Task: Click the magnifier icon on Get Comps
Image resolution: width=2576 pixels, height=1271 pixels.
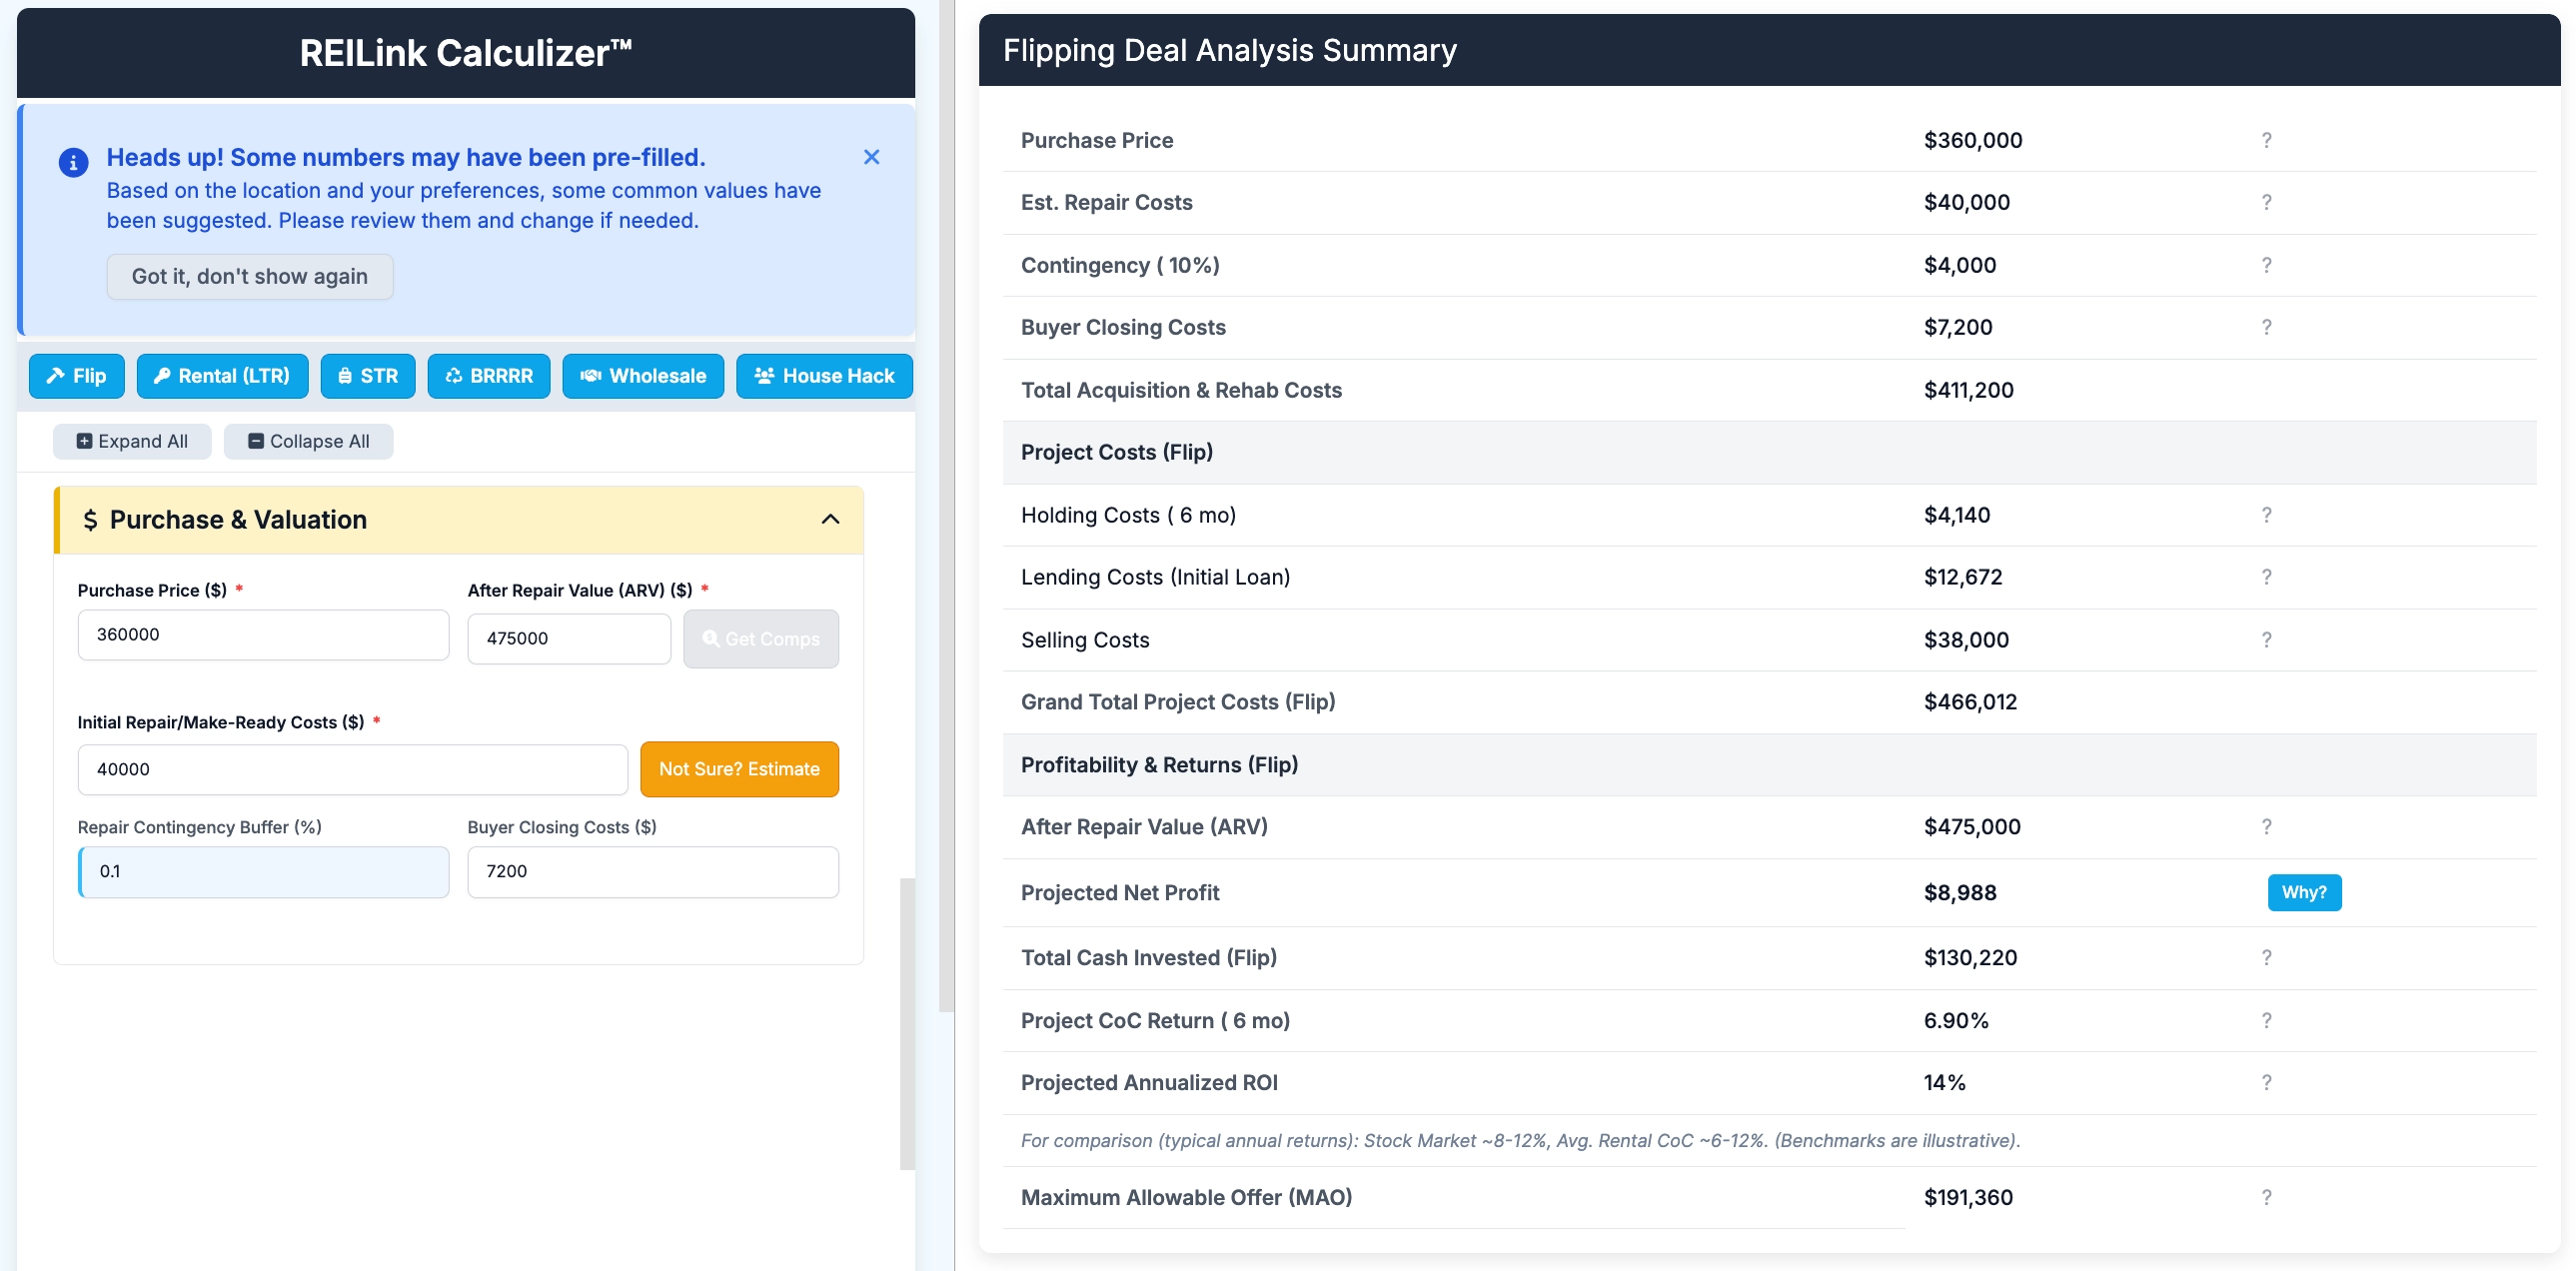Action: [712, 638]
